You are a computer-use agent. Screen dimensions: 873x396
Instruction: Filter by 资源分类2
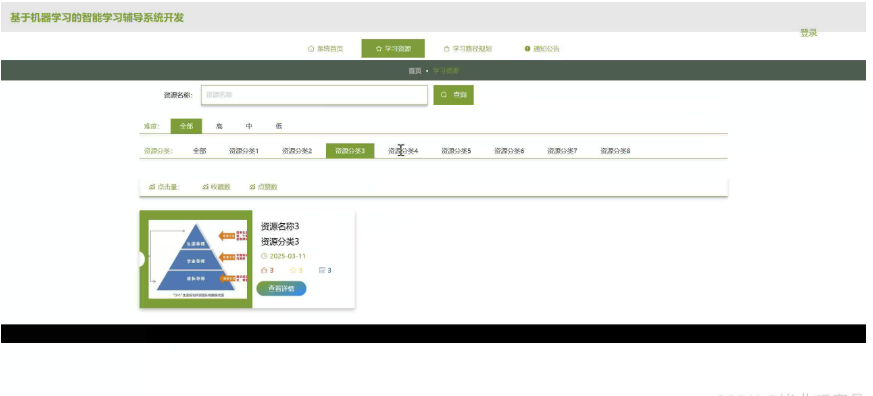point(297,151)
